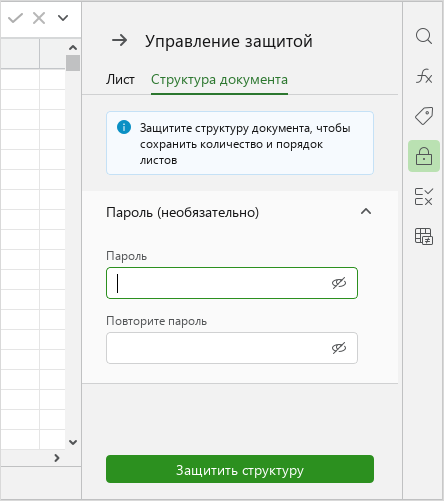Open the fx functions panel

point(424,76)
